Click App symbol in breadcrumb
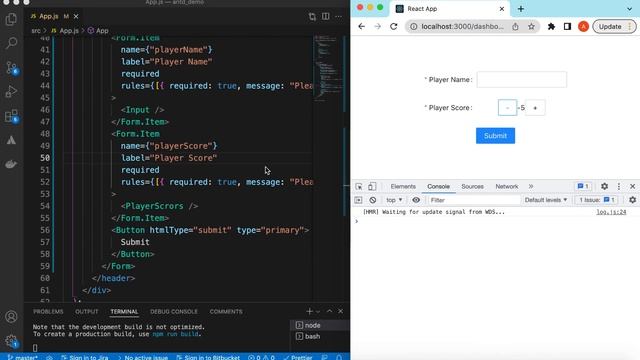The width and height of the screenshot is (640, 360). pyautogui.click(x=98, y=31)
